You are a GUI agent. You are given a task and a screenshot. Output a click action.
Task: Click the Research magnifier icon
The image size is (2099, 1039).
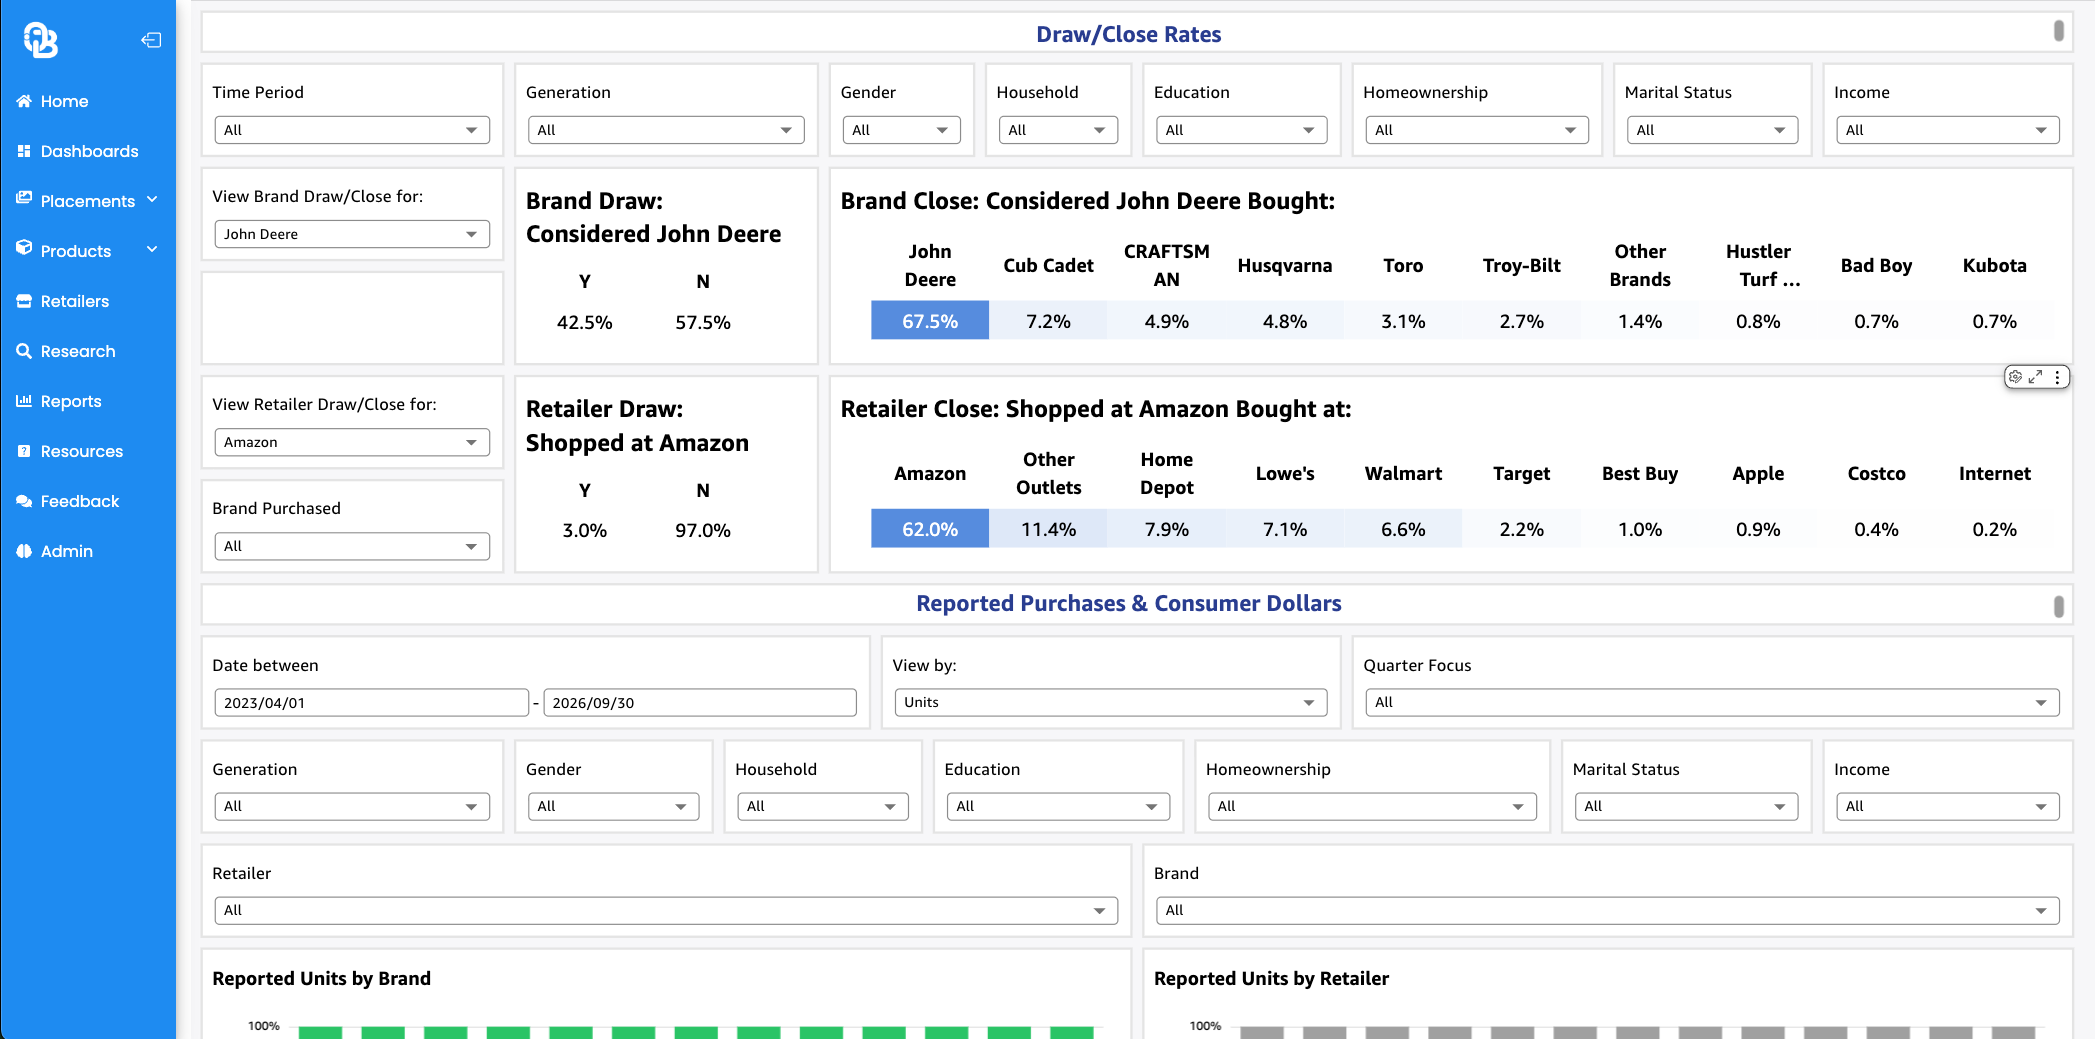pyautogui.click(x=24, y=351)
